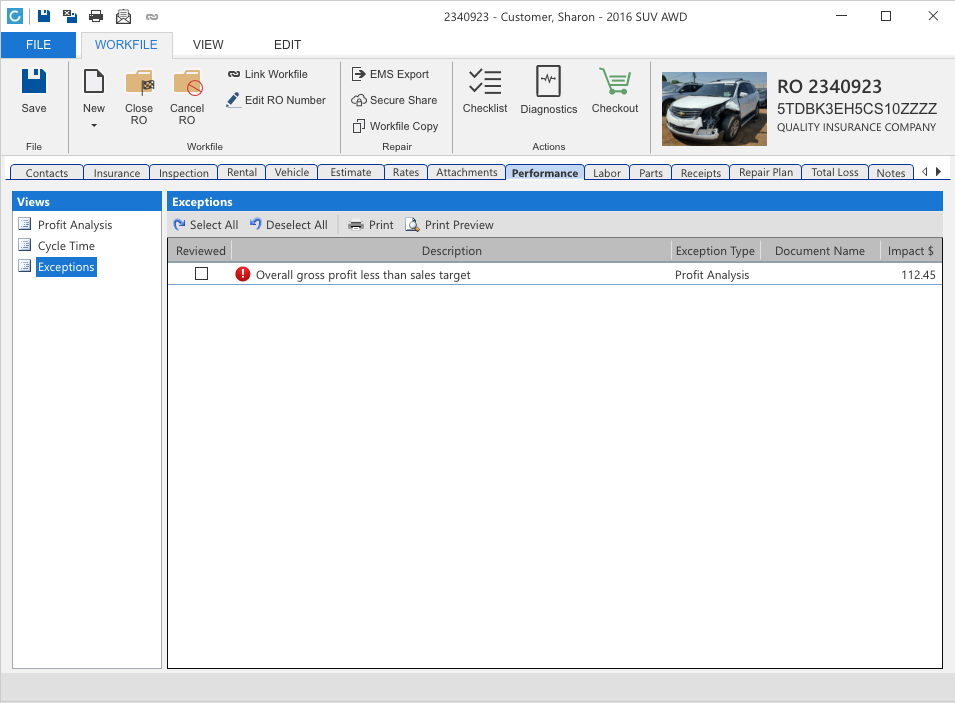Select Profit Analysis view

75,225
